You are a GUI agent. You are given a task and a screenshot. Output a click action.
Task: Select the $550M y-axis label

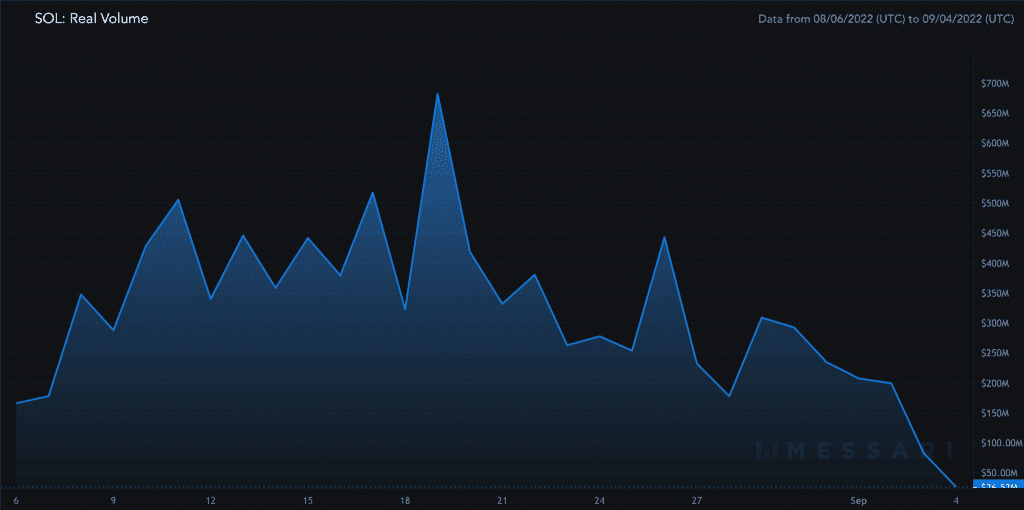coord(996,173)
